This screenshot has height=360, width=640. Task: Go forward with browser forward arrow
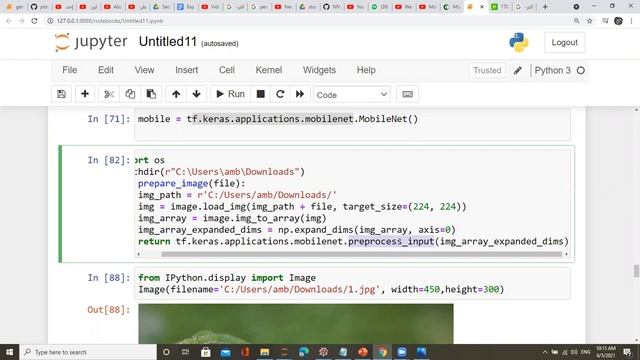[x=22, y=21]
